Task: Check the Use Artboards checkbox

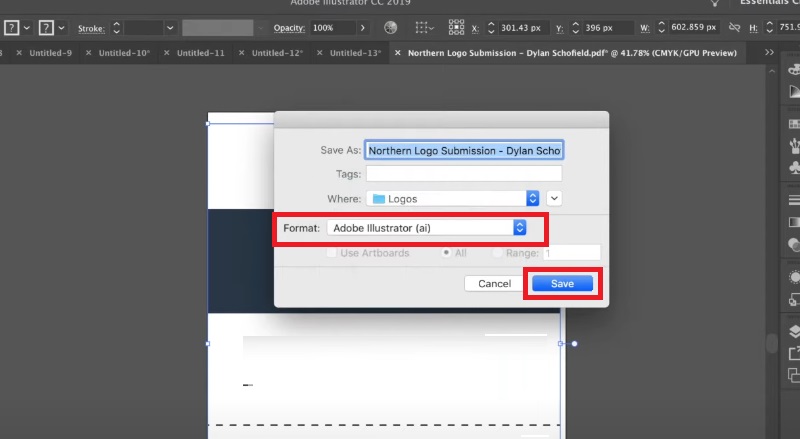Action: [x=332, y=253]
